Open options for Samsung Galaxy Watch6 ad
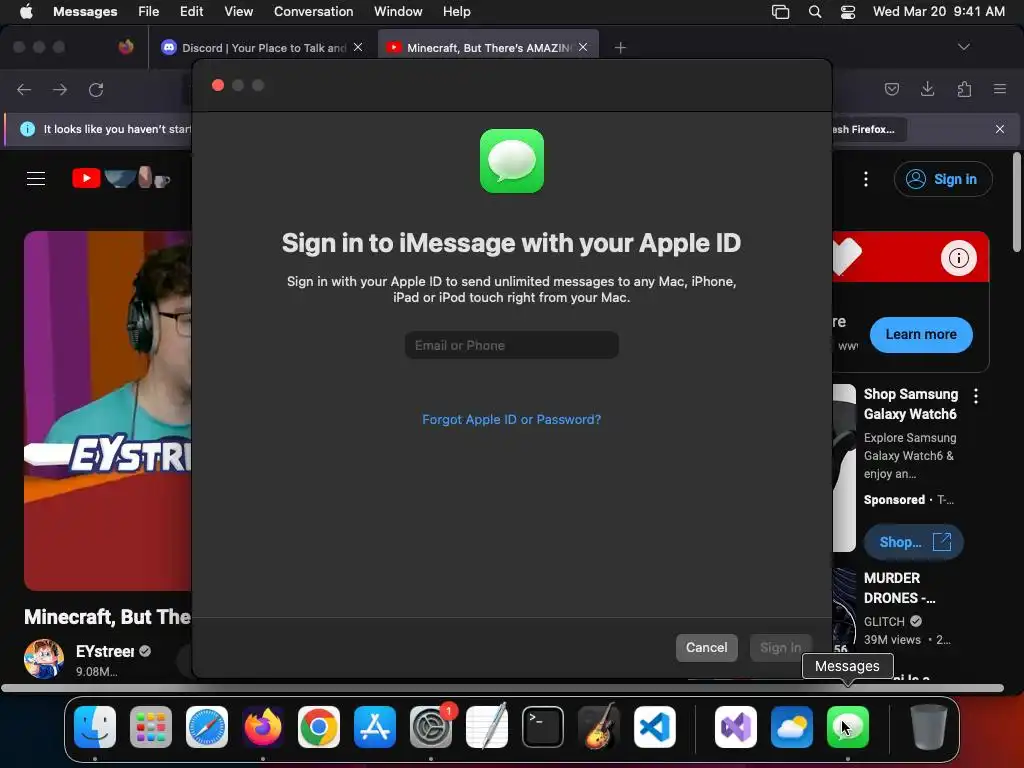The height and width of the screenshot is (768, 1024). (x=976, y=396)
